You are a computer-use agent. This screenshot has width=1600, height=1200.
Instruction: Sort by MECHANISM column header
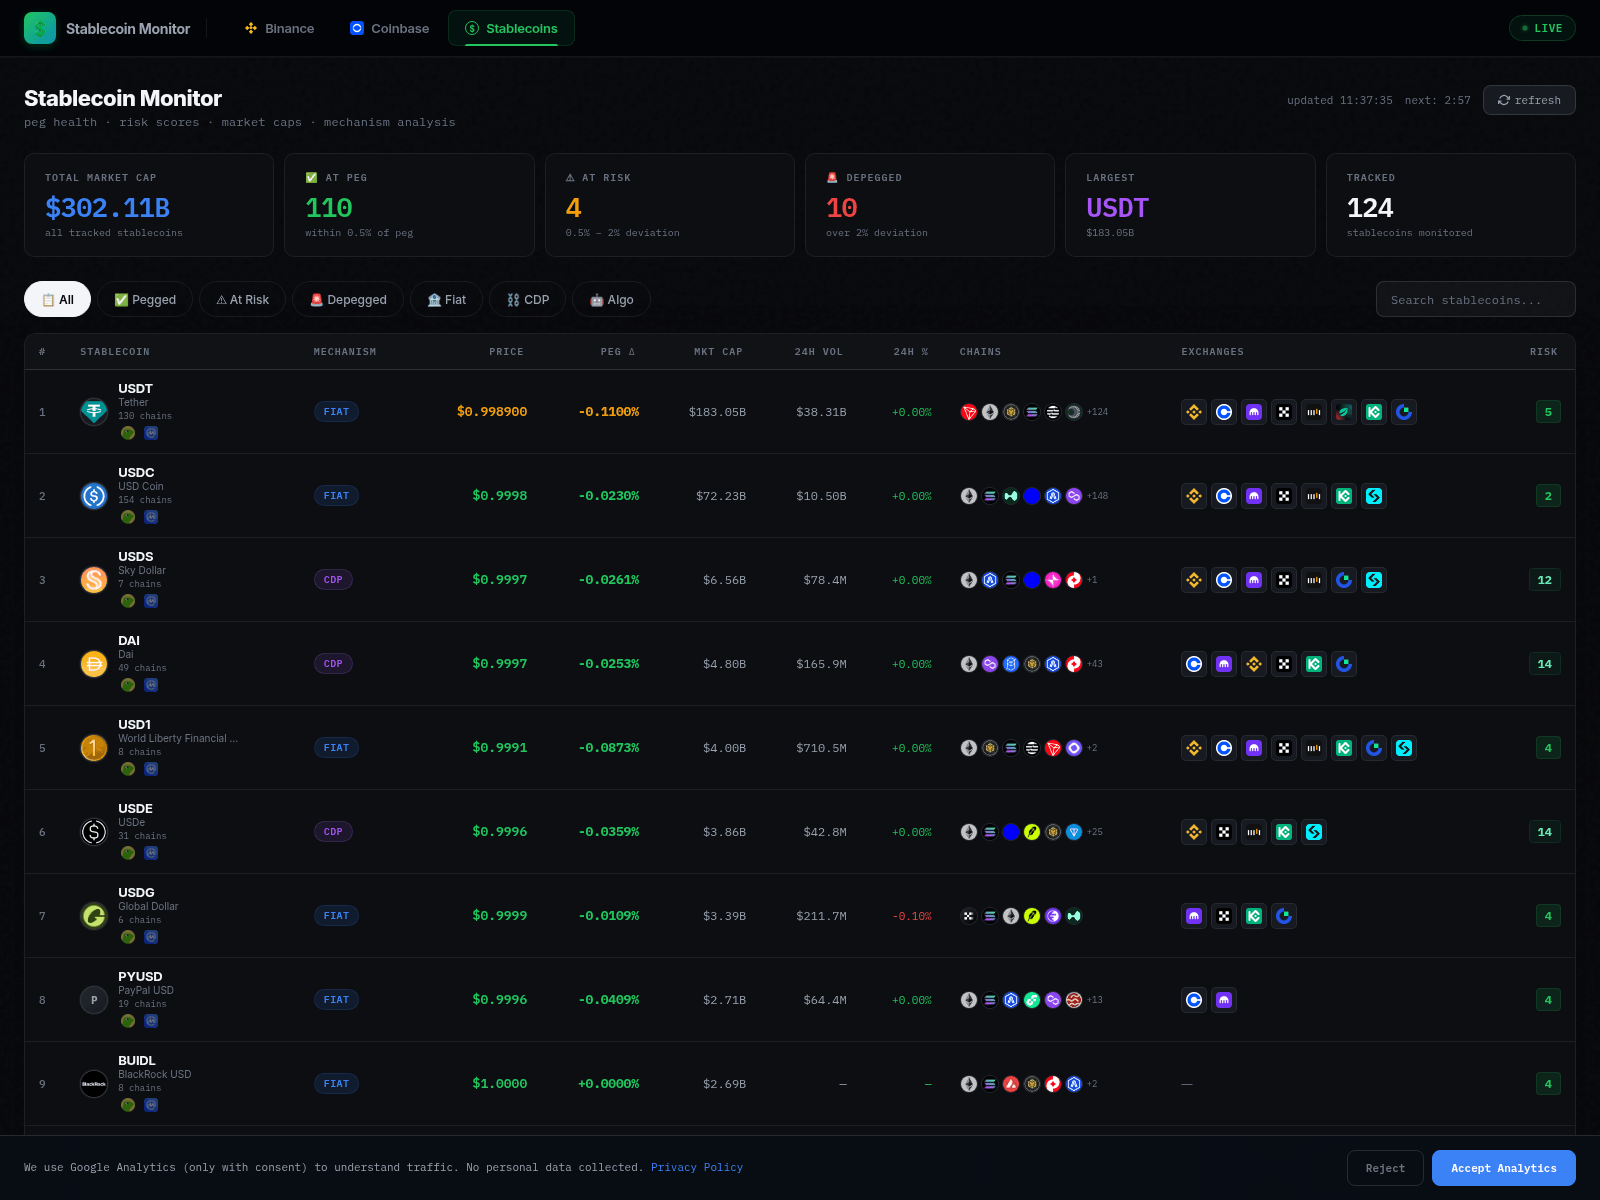345,352
